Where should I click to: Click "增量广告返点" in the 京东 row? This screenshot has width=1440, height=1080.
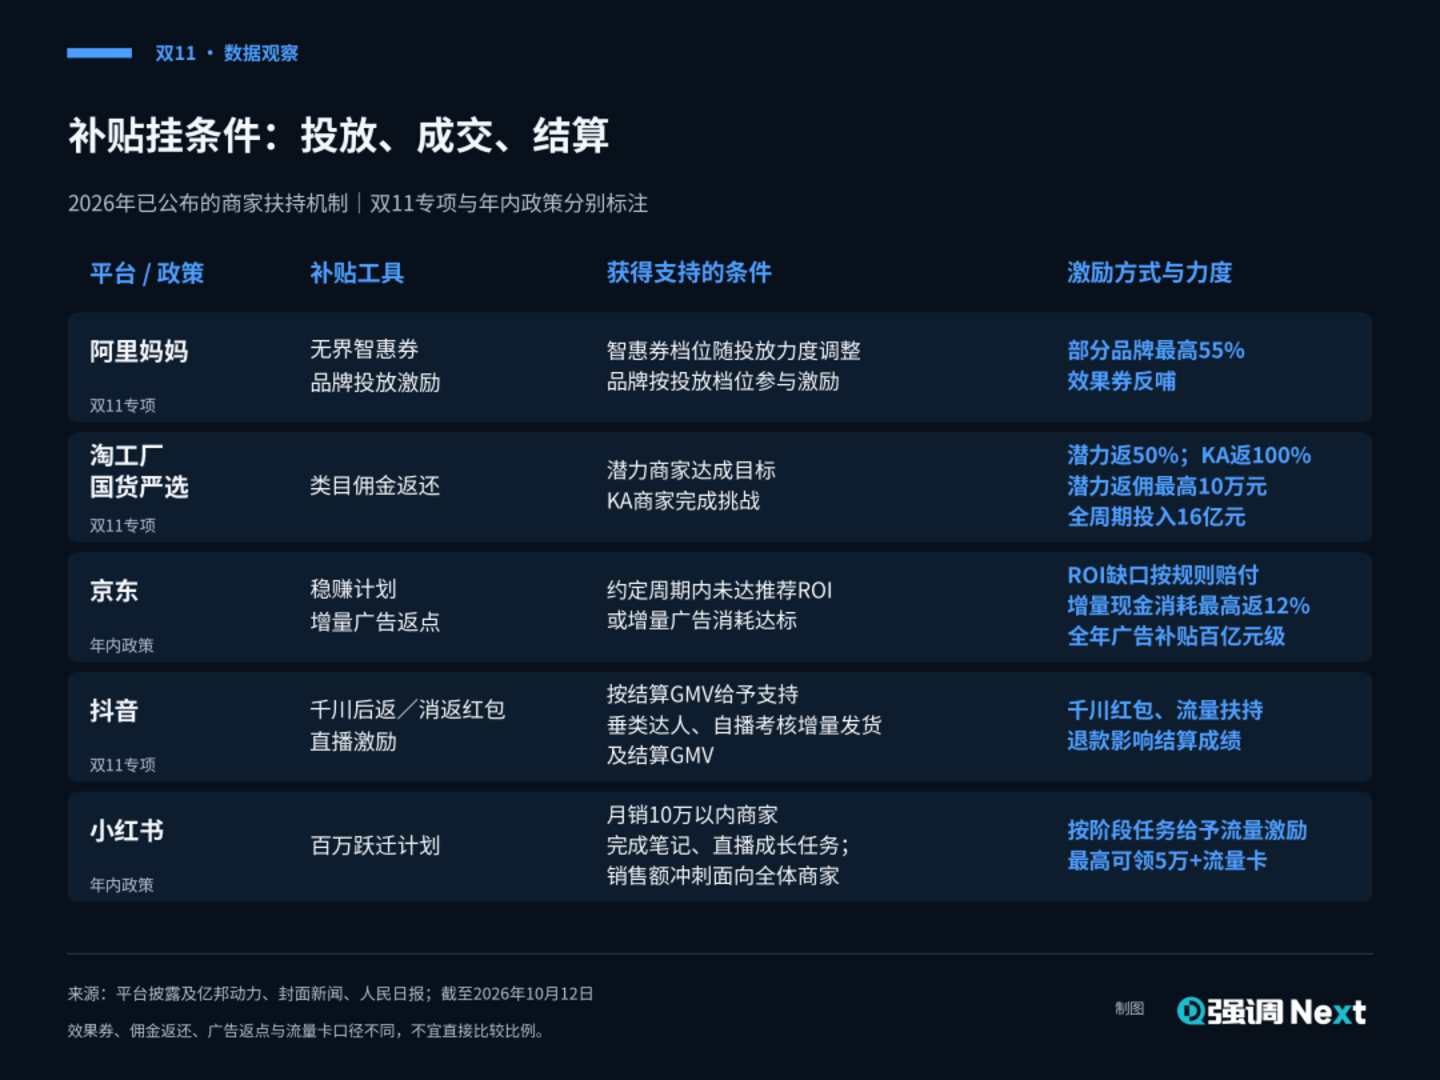tap(375, 622)
